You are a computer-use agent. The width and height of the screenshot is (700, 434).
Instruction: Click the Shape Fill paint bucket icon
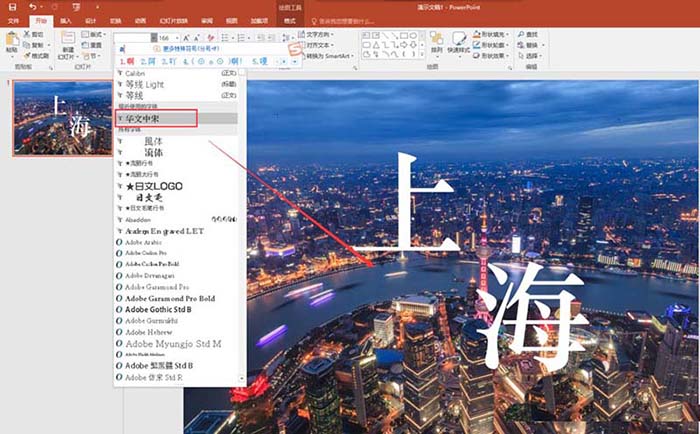coord(477,34)
